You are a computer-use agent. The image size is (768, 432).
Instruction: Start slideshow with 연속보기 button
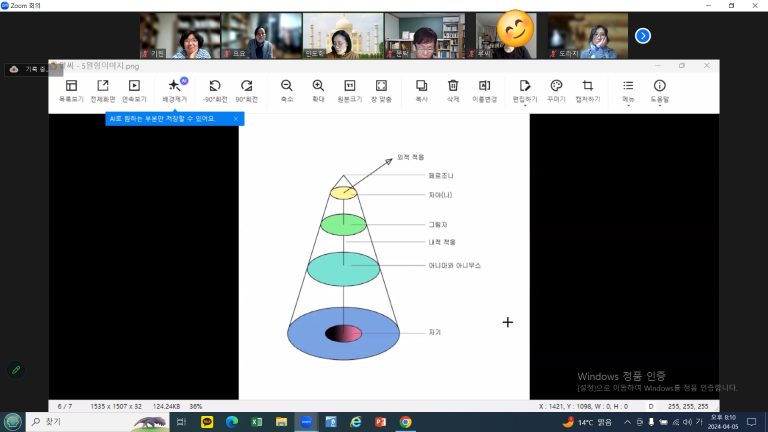click(x=134, y=90)
